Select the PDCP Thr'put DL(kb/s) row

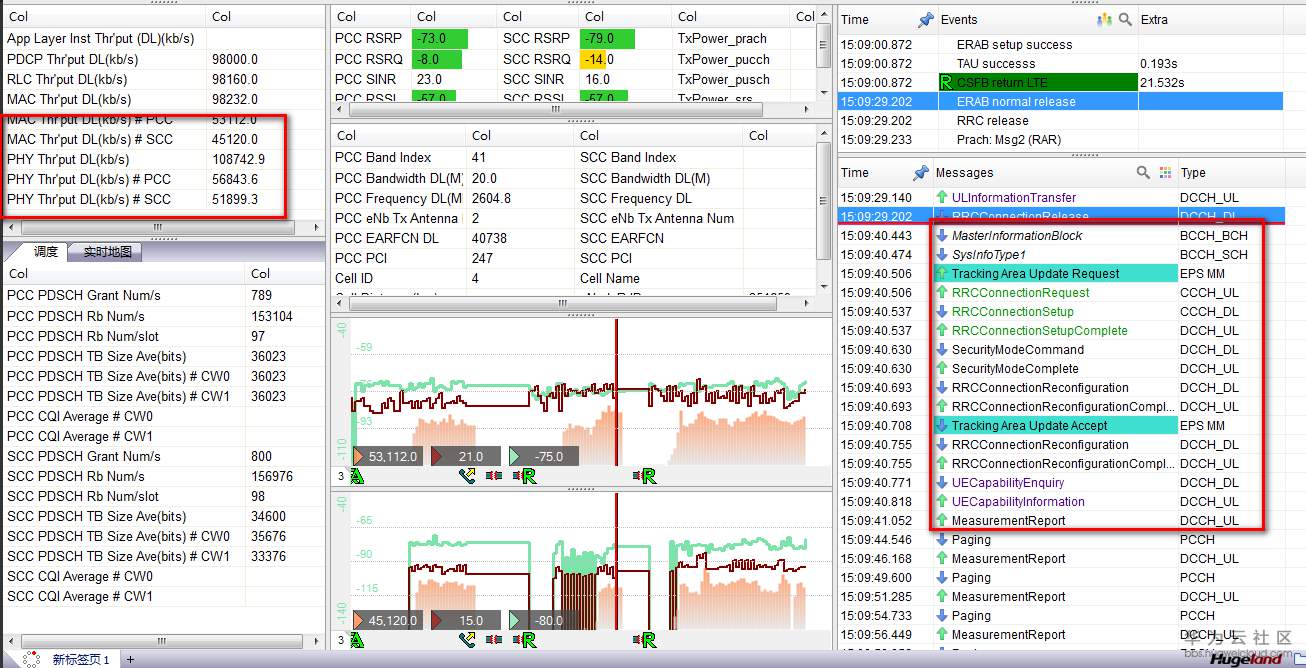[x=163, y=59]
